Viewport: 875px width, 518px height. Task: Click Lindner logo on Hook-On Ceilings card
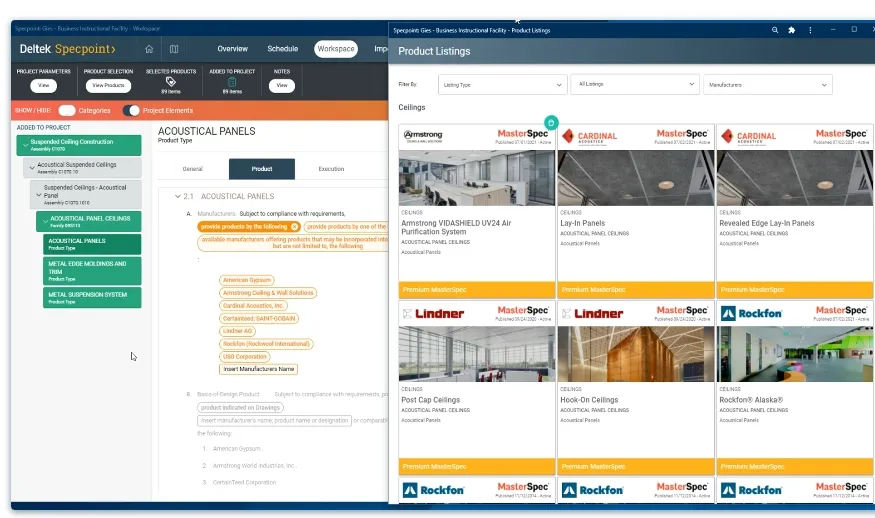(593, 314)
